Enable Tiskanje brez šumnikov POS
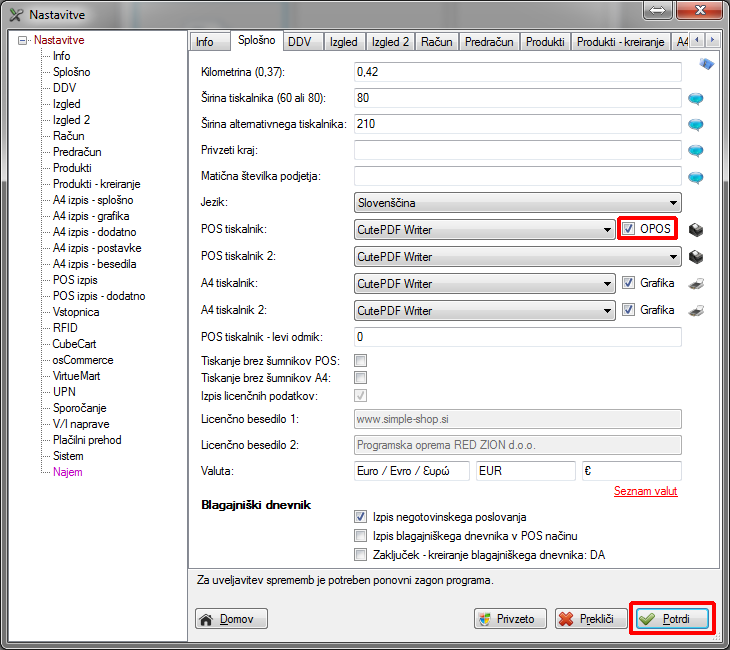Viewport: 730px width, 650px height. tap(361, 360)
